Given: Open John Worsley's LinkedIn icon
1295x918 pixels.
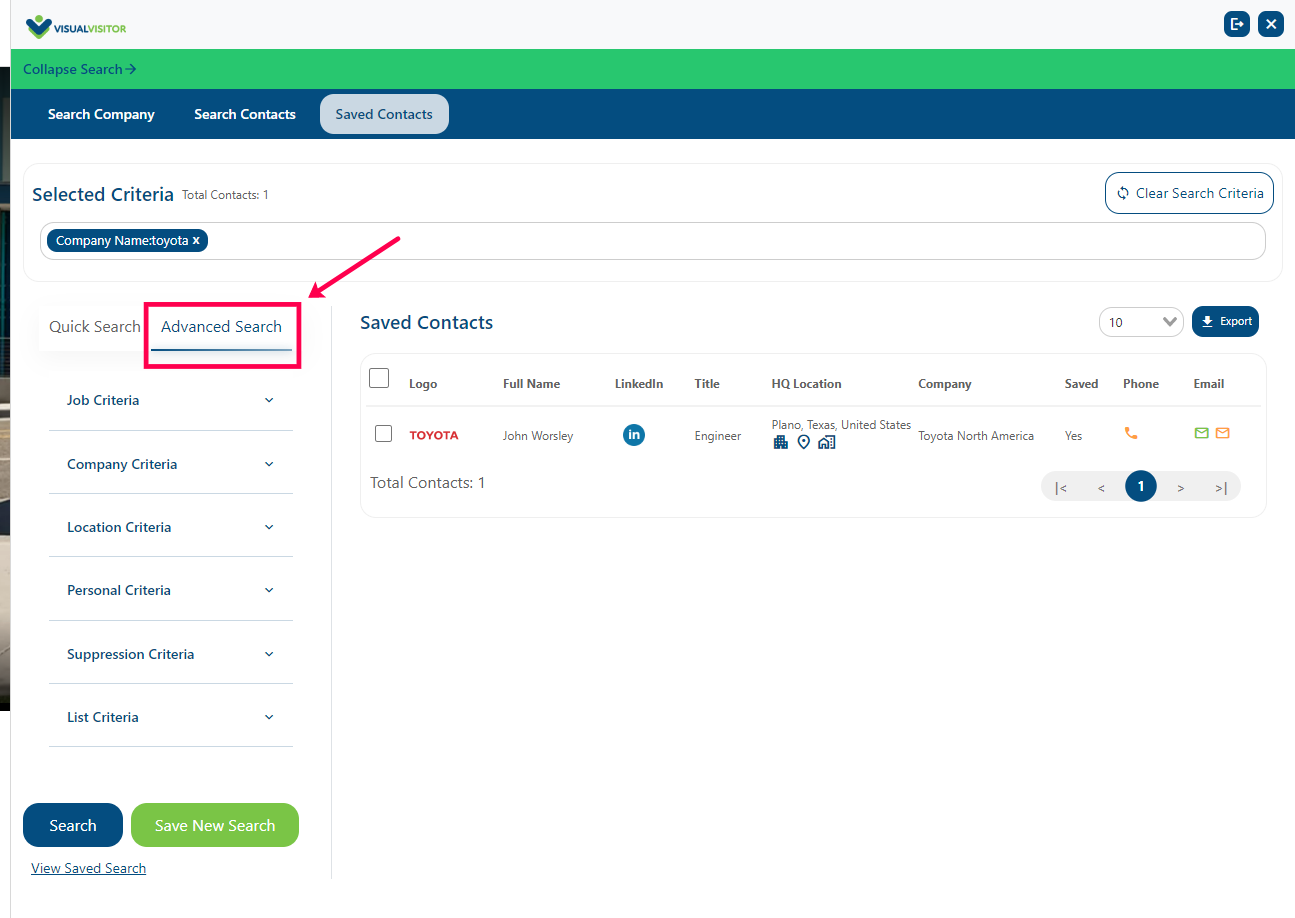Looking at the screenshot, I should click(x=634, y=435).
